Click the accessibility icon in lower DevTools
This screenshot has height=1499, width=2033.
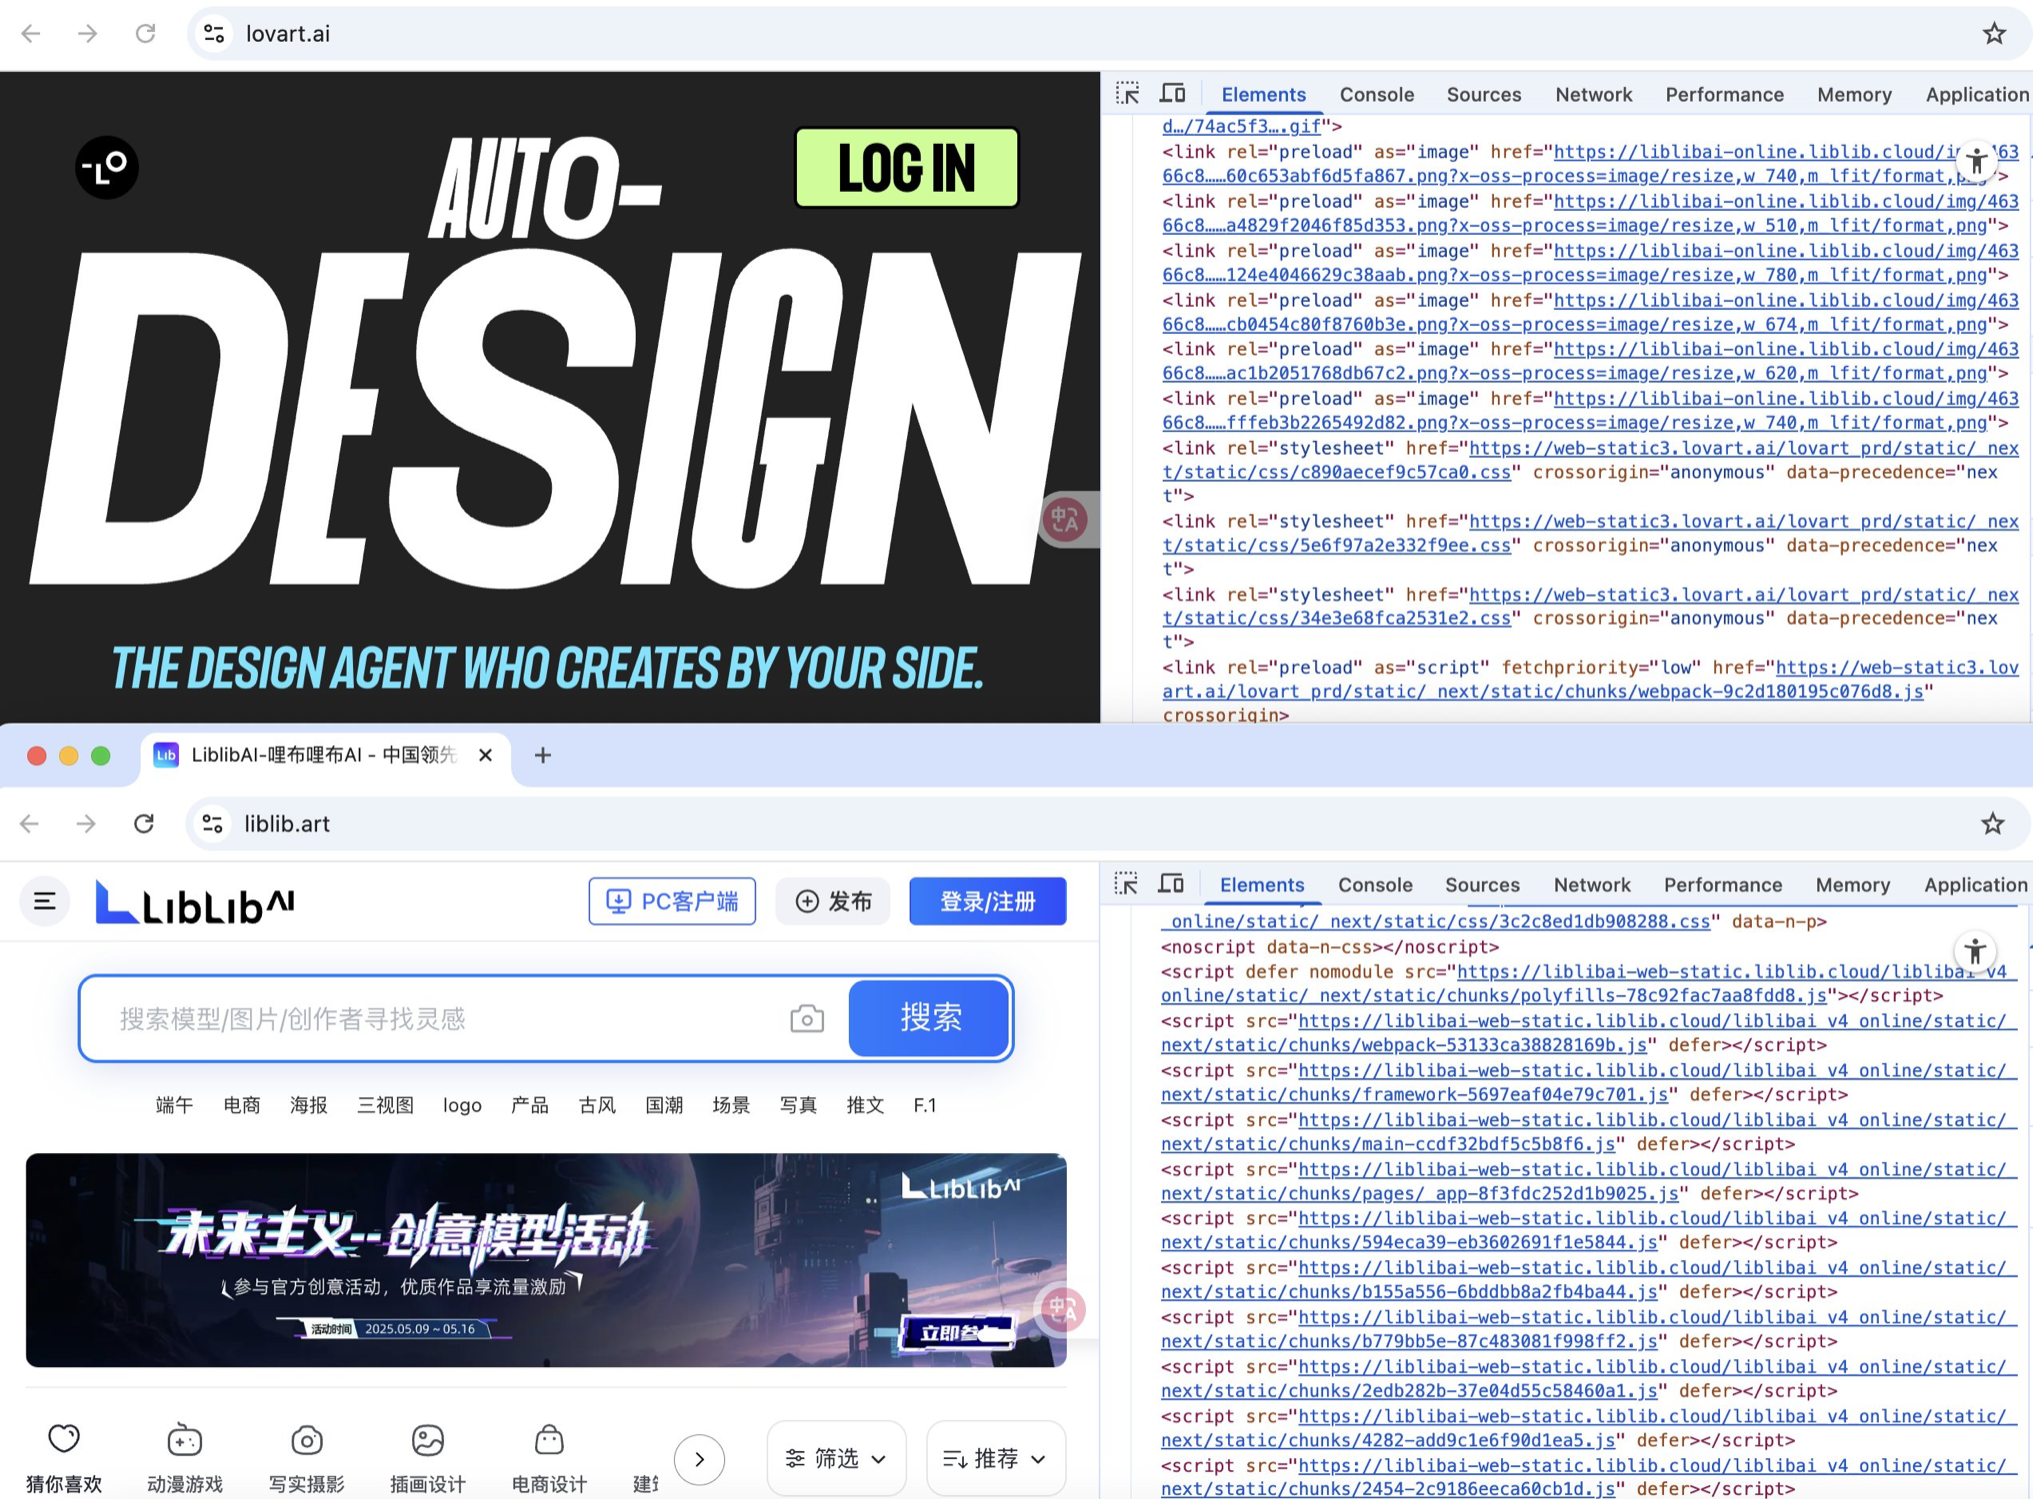(1975, 951)
